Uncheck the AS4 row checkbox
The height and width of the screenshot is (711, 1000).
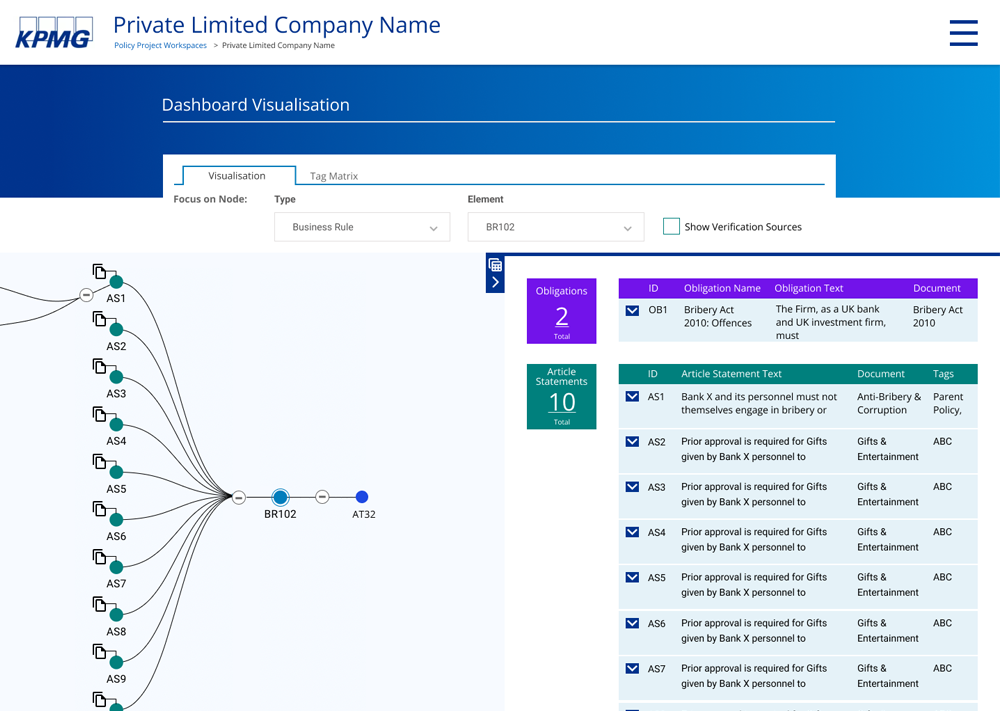(x=632, y=532)
